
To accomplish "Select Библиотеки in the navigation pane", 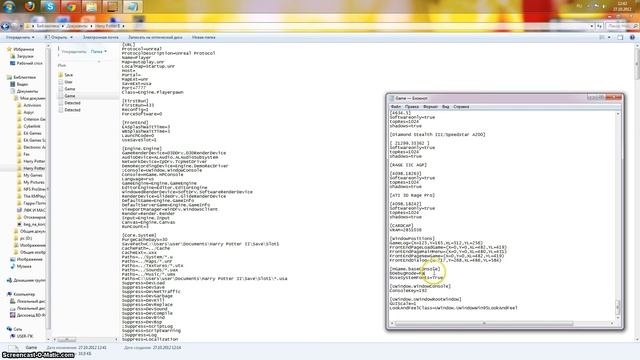I will pos(21,77).
